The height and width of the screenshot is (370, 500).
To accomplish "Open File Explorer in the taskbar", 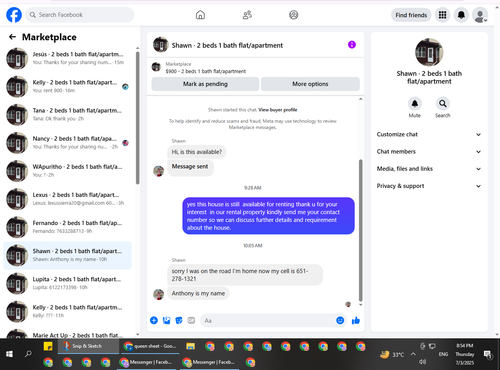I will (190, 346).
